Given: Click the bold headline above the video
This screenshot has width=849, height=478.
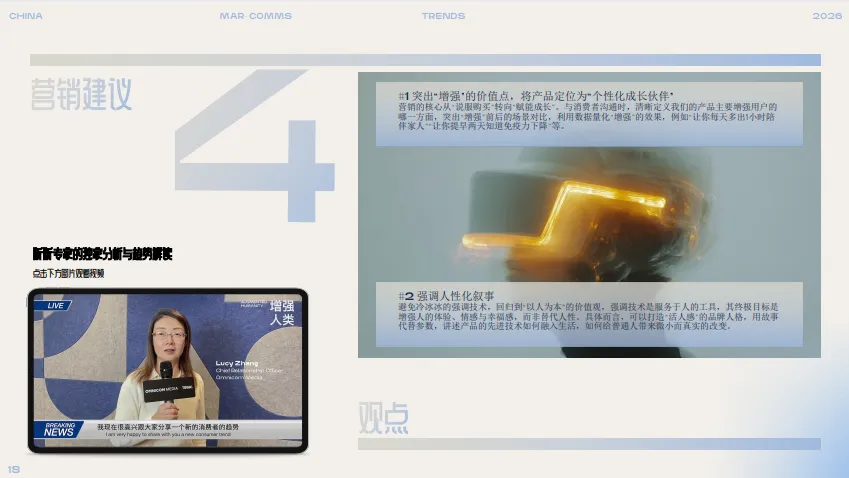Looking at the screenshot, I should pyautogui.click(x=102, y=254).
